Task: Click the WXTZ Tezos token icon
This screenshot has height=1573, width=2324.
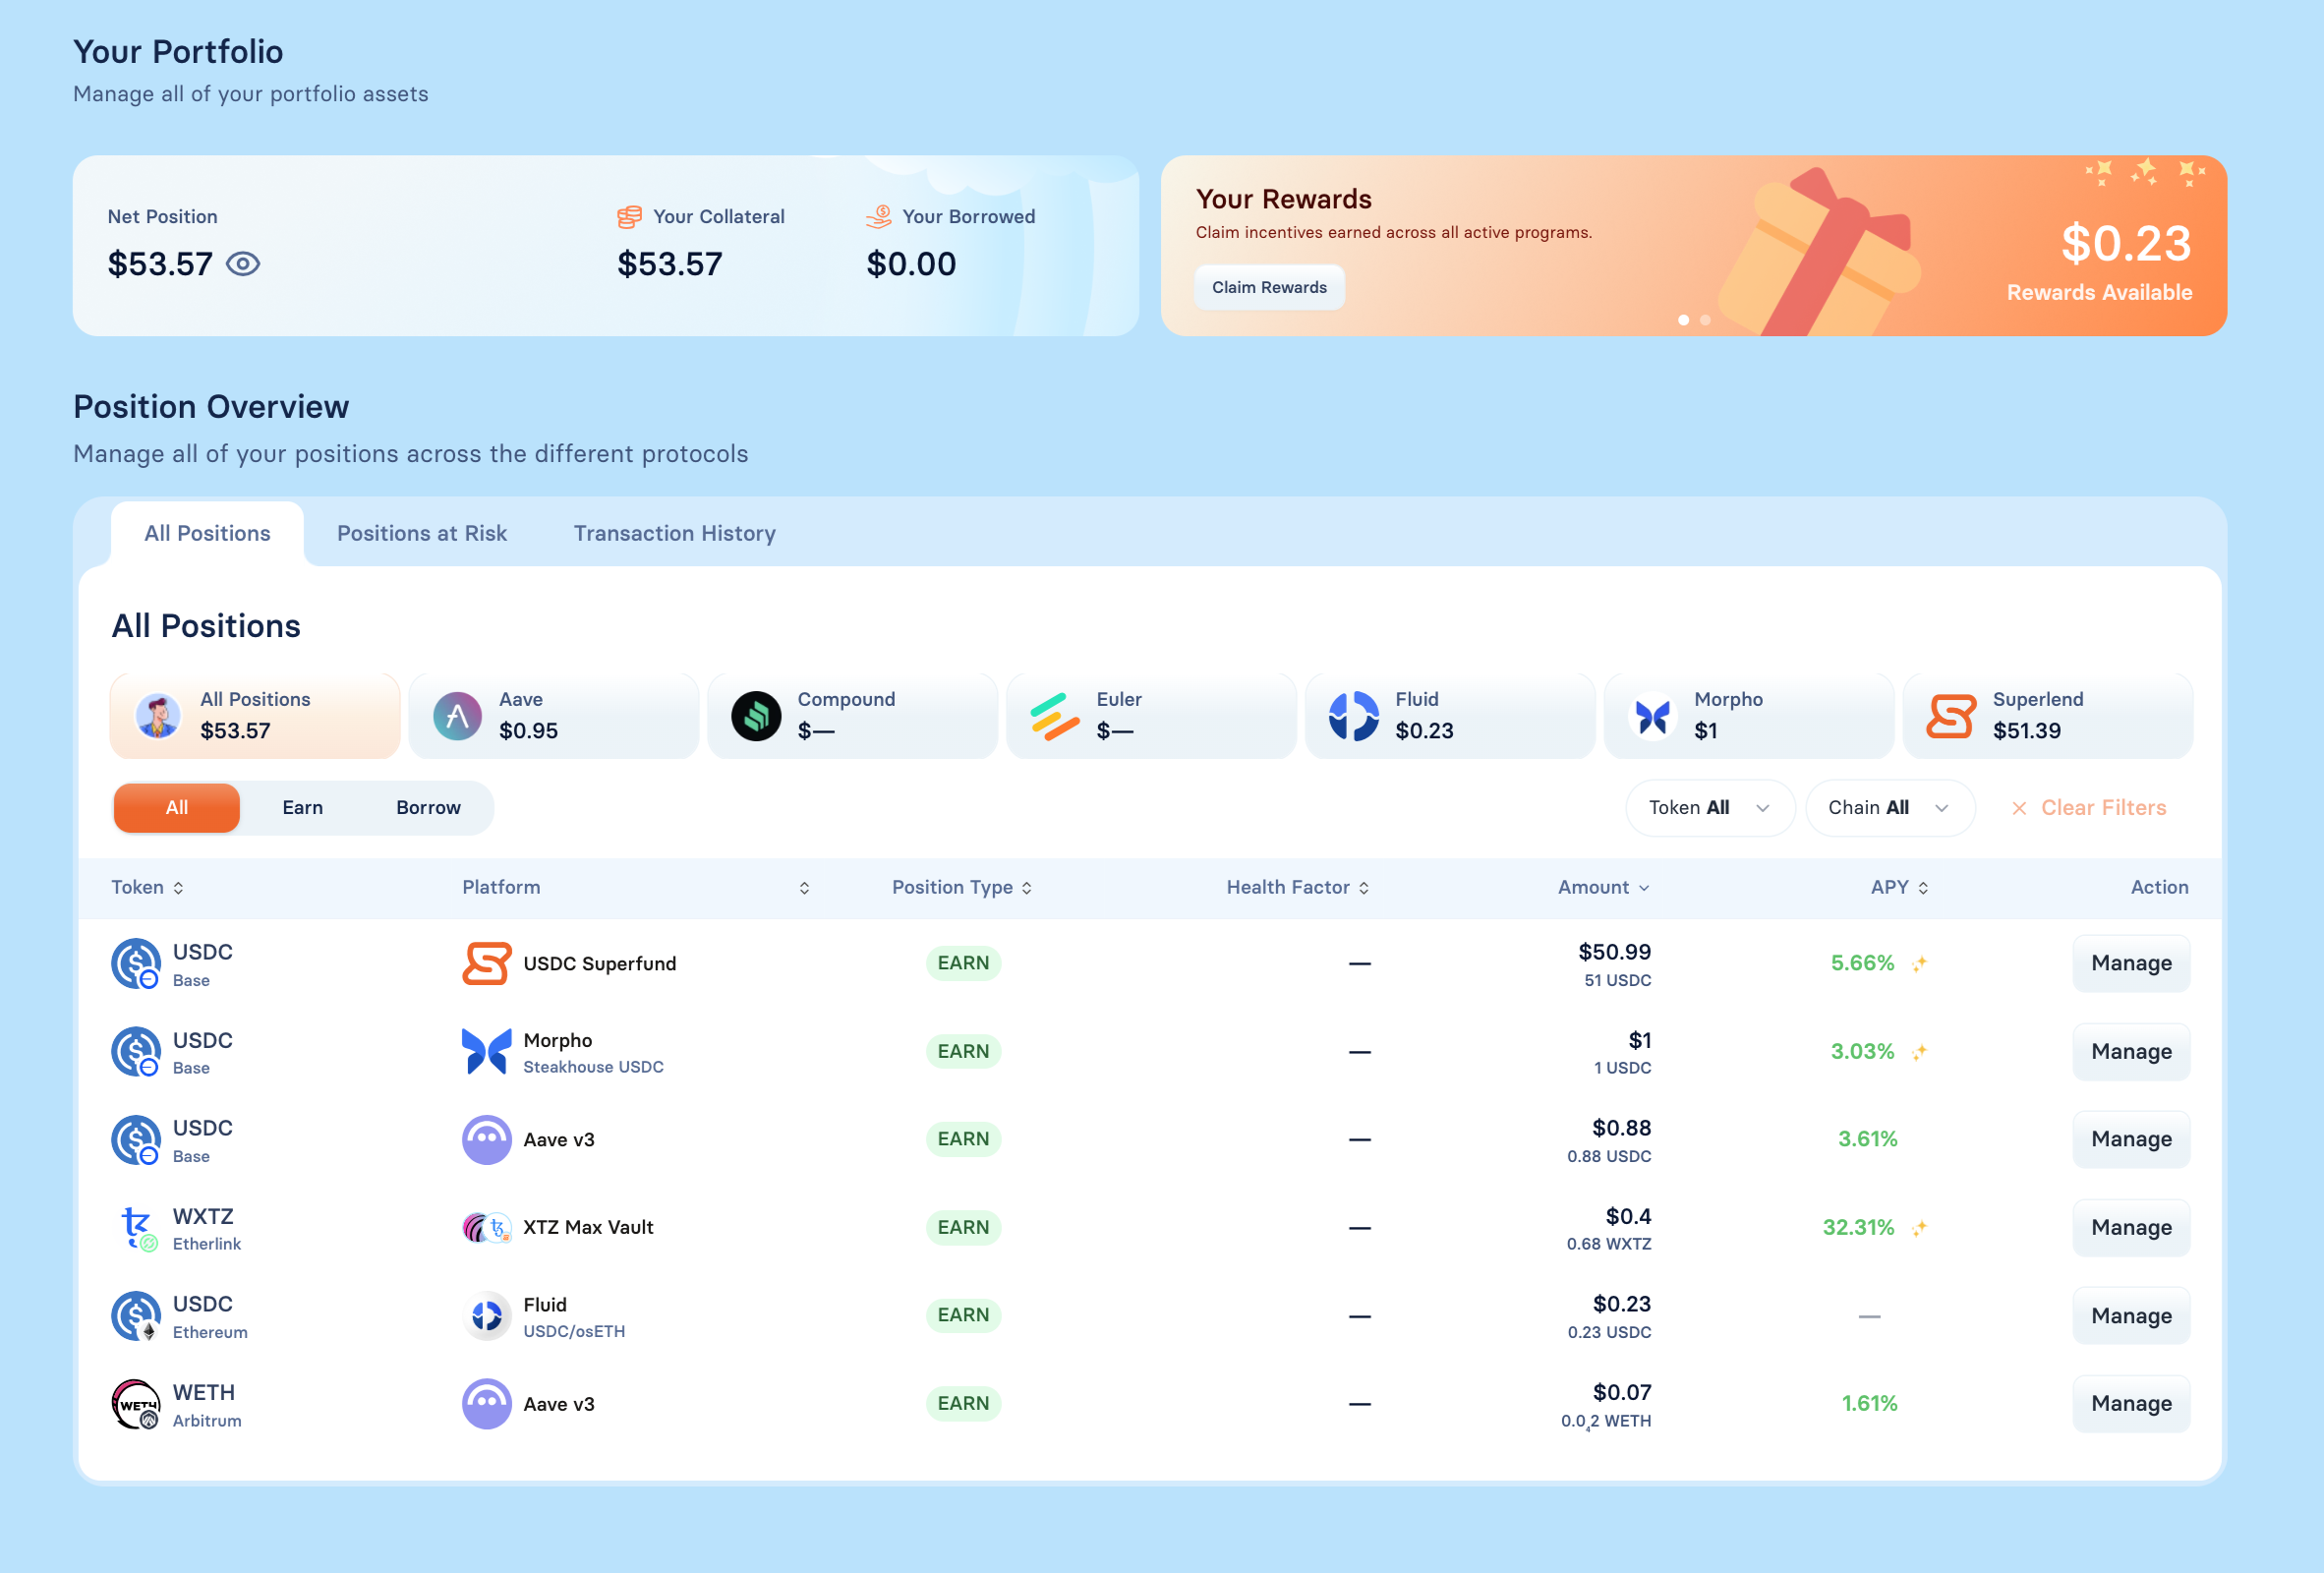Action: 136,1227
